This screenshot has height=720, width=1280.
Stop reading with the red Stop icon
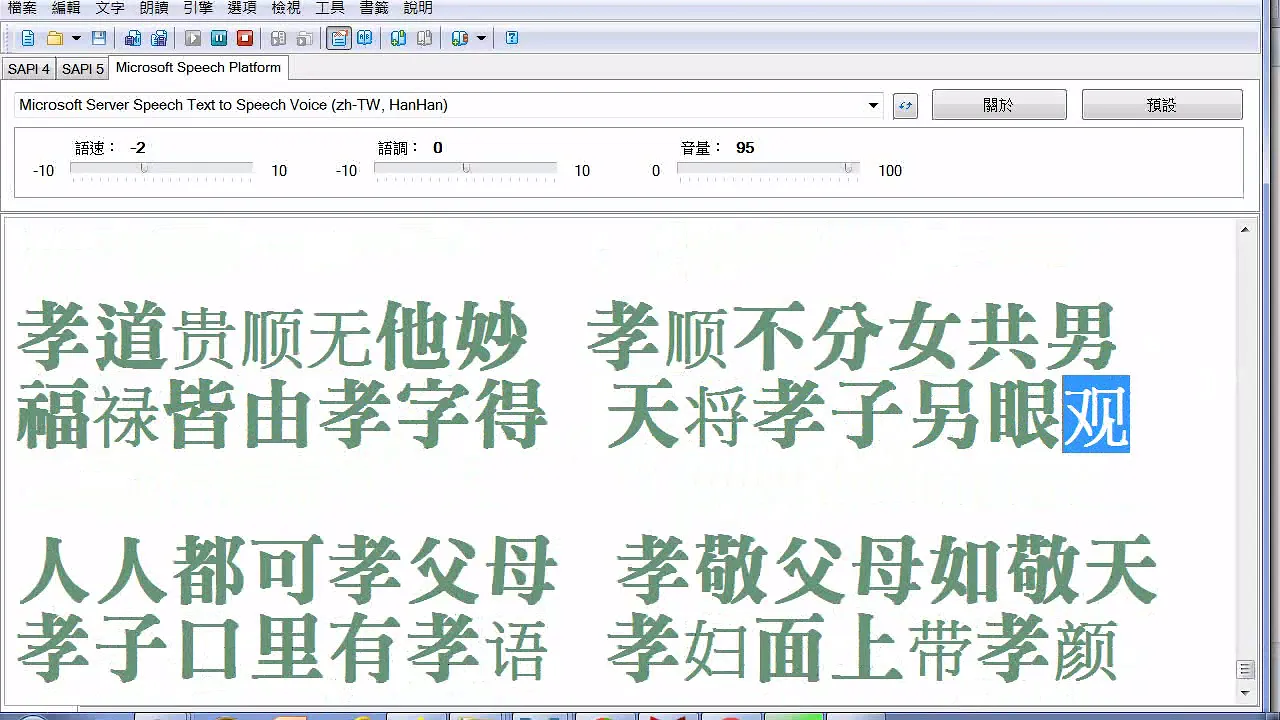[x=245, y=38]
